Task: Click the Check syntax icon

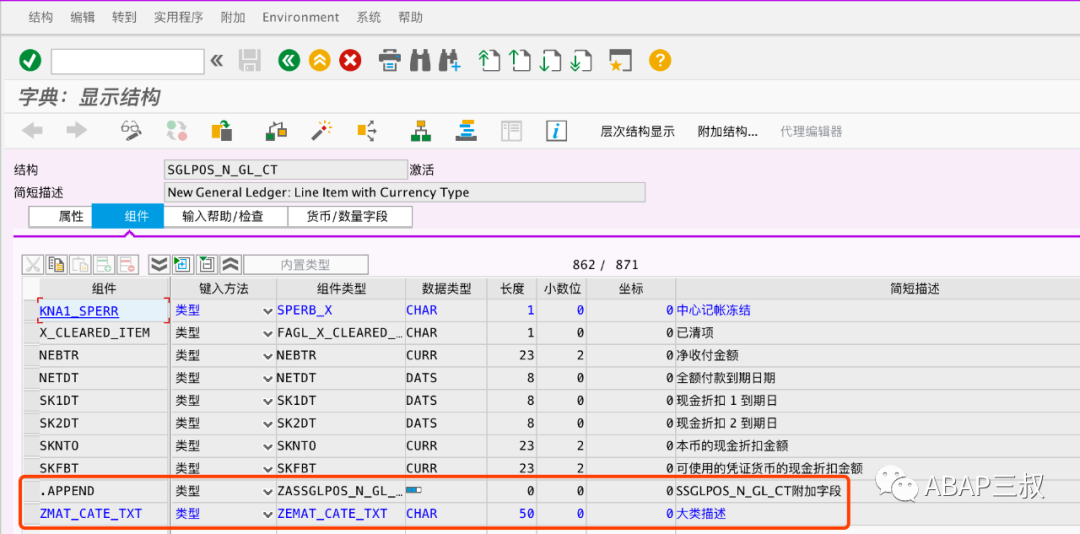Action: 276,130
